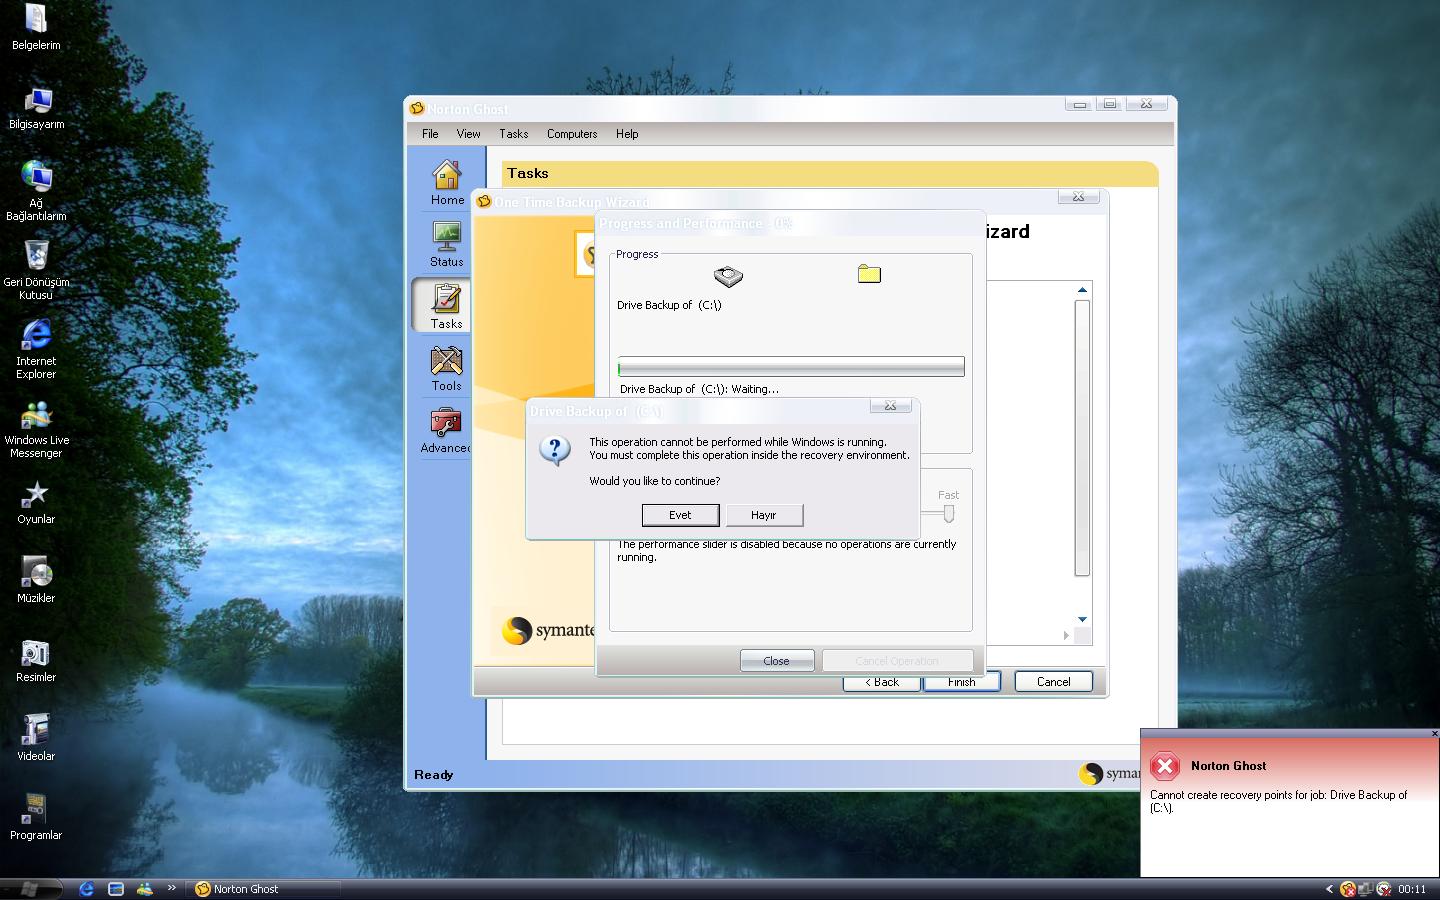Screen dimensions: 1440x900
Task: Open the Advanced sidebar icon
Action: (446, 430)
